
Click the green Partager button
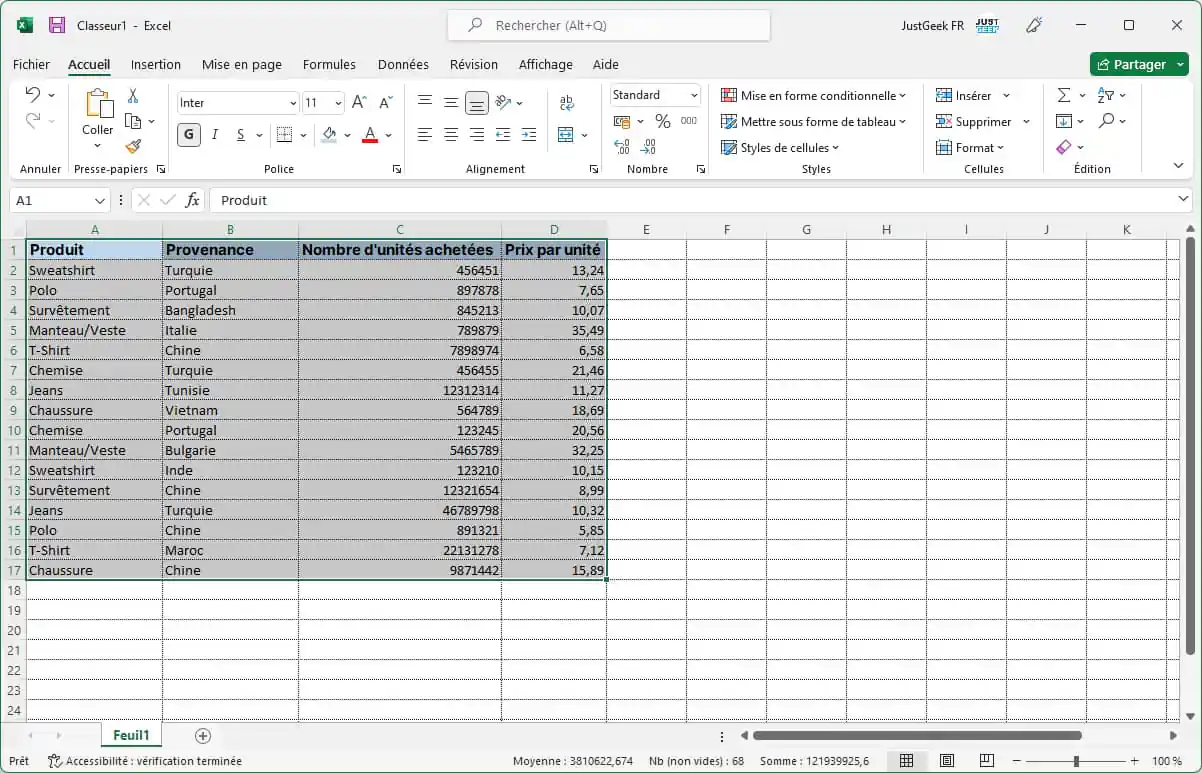[x=1139, y=64]
